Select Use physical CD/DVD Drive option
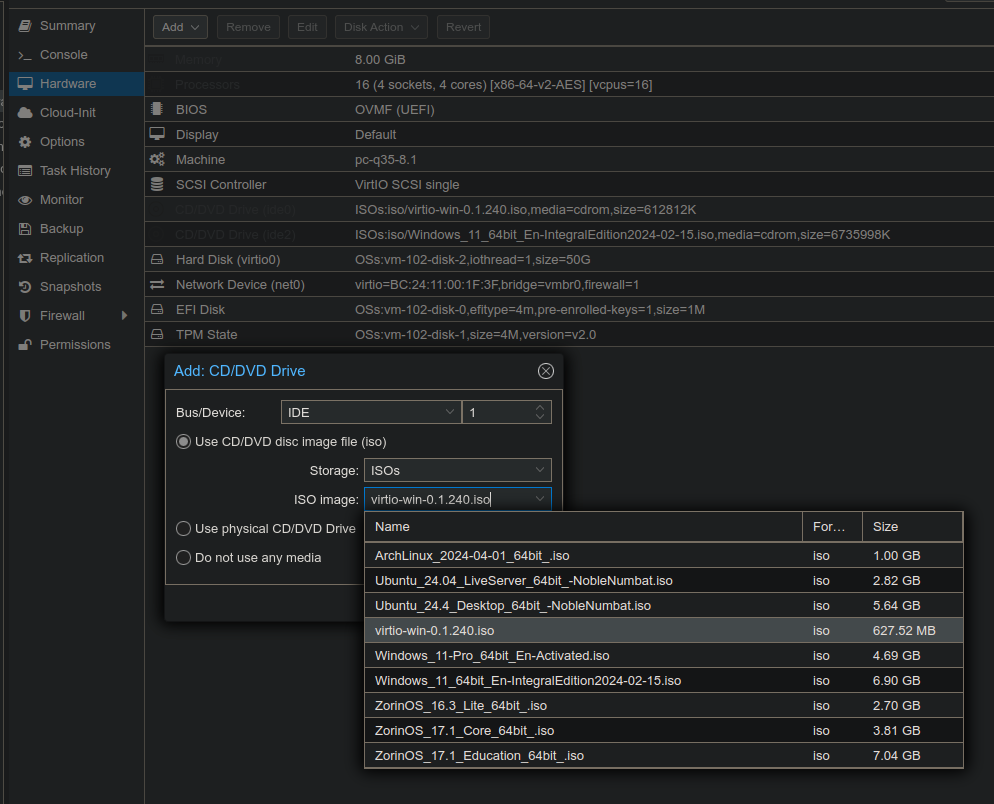 (184, 529)
